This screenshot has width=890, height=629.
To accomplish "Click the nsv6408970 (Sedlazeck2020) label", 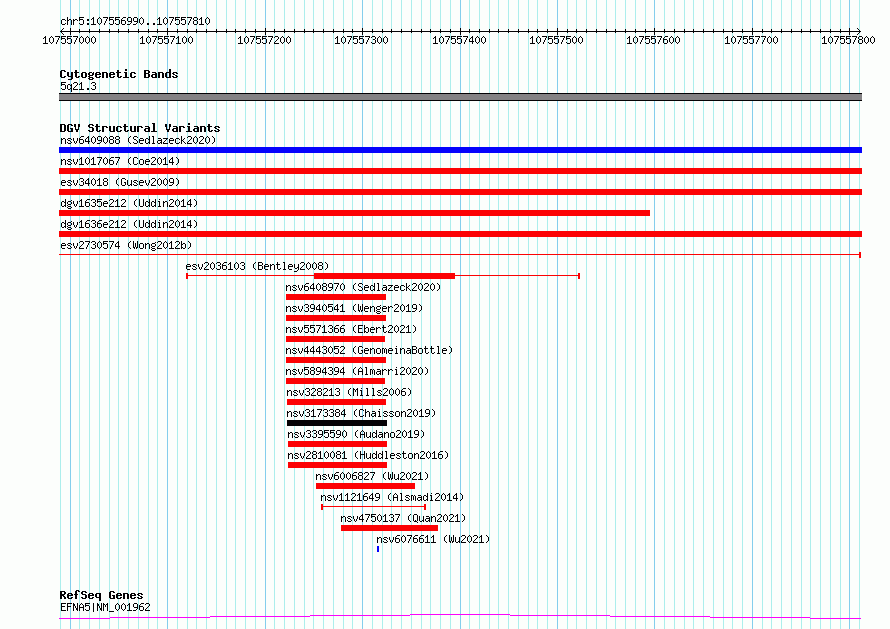I will (x=363, y=287).
